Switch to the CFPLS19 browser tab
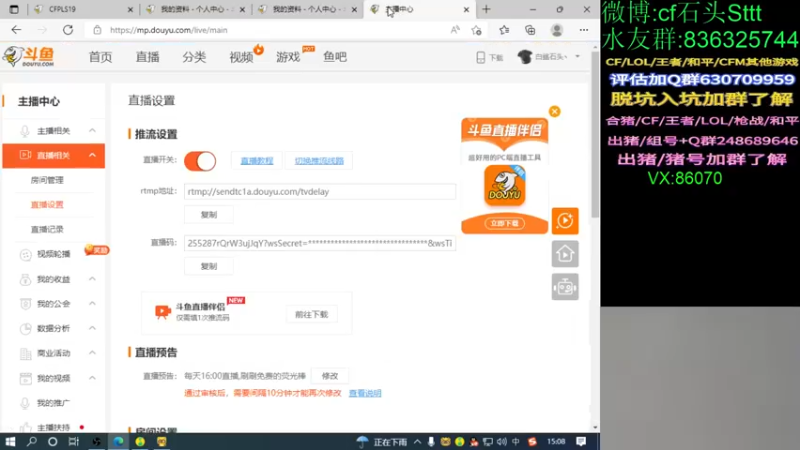The height and width of the screenshot is (450, 800). click(x=83, y=9)
